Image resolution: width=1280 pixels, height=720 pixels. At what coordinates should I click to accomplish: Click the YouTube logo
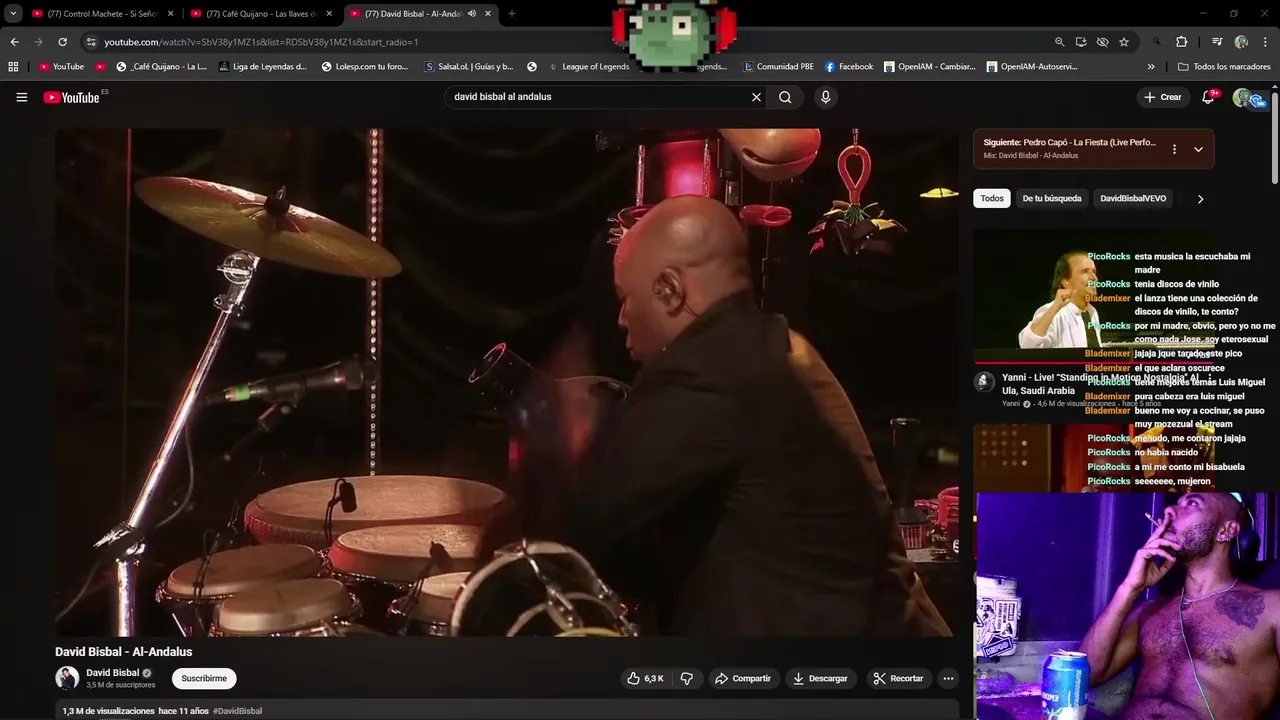(72, 97)
